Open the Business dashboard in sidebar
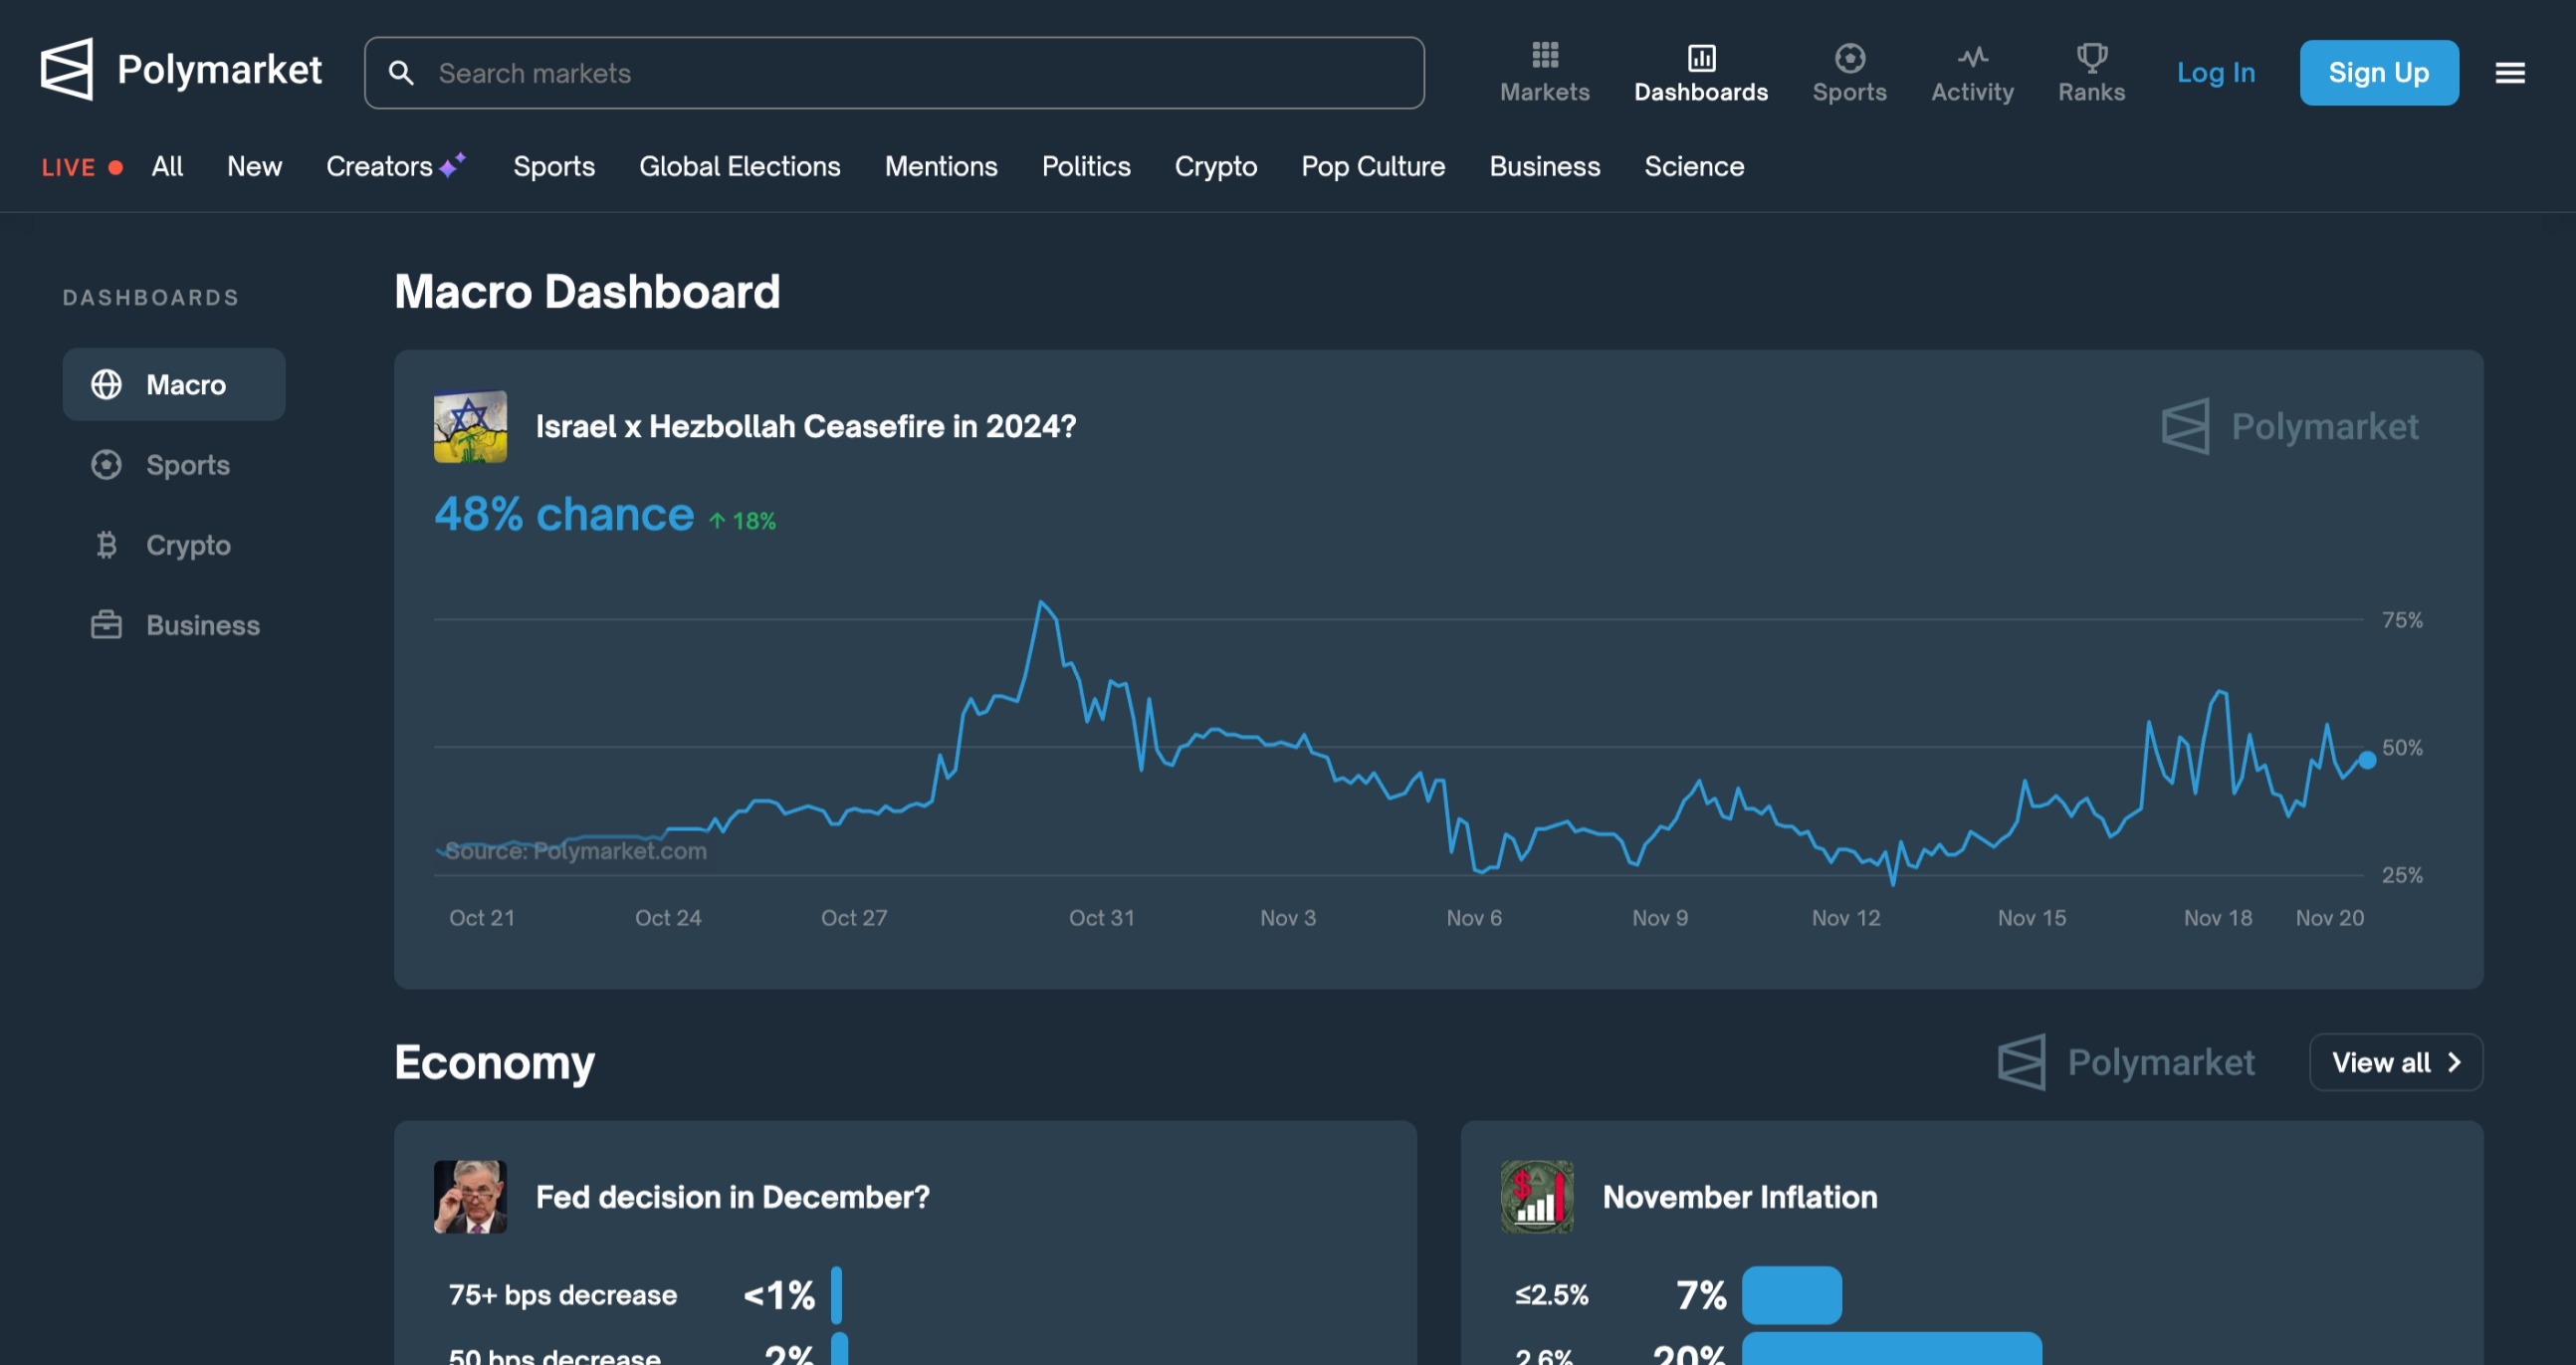Viewport: 2576px width, 1365px height. [x=174, y=624]
